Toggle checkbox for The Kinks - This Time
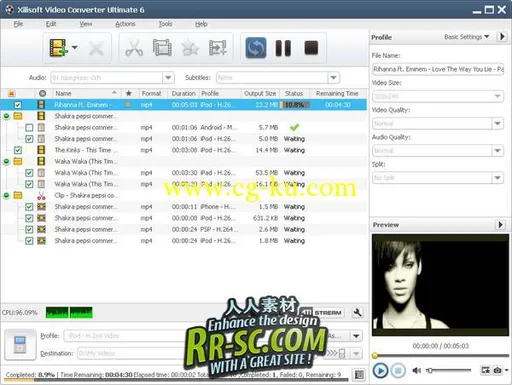 click(x=18, y=150)
